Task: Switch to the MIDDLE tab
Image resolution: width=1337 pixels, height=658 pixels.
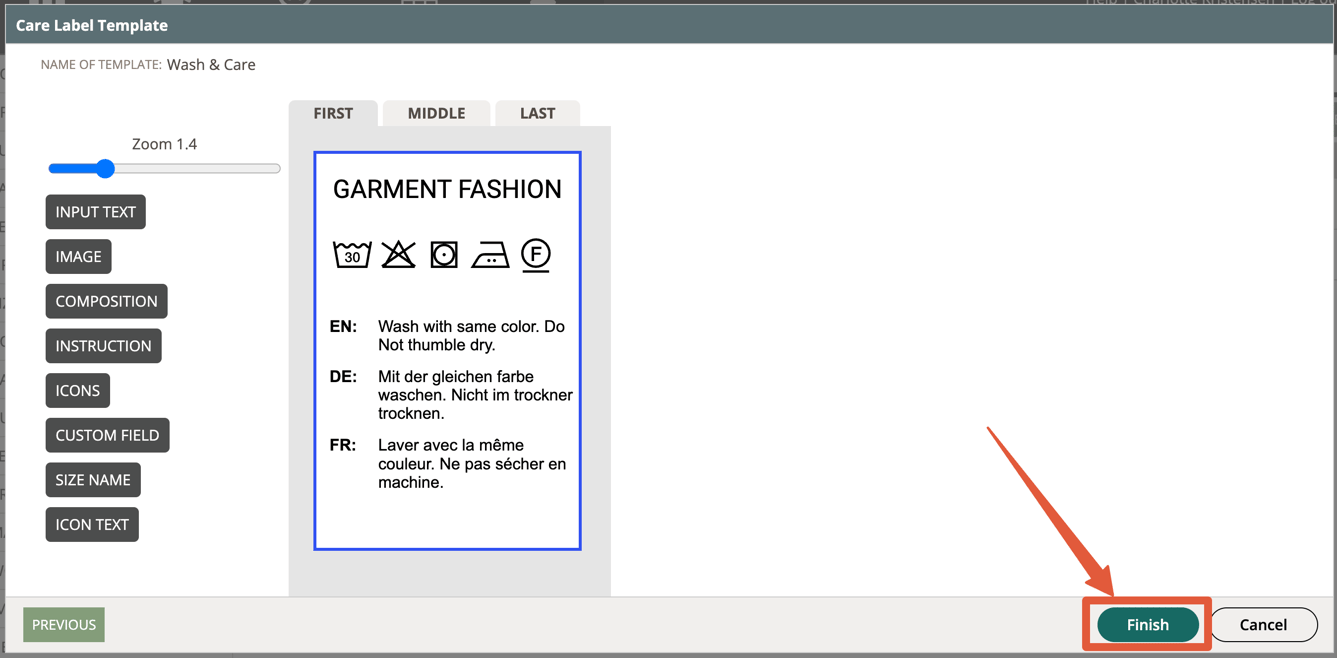Action: (x=436, y=113)
